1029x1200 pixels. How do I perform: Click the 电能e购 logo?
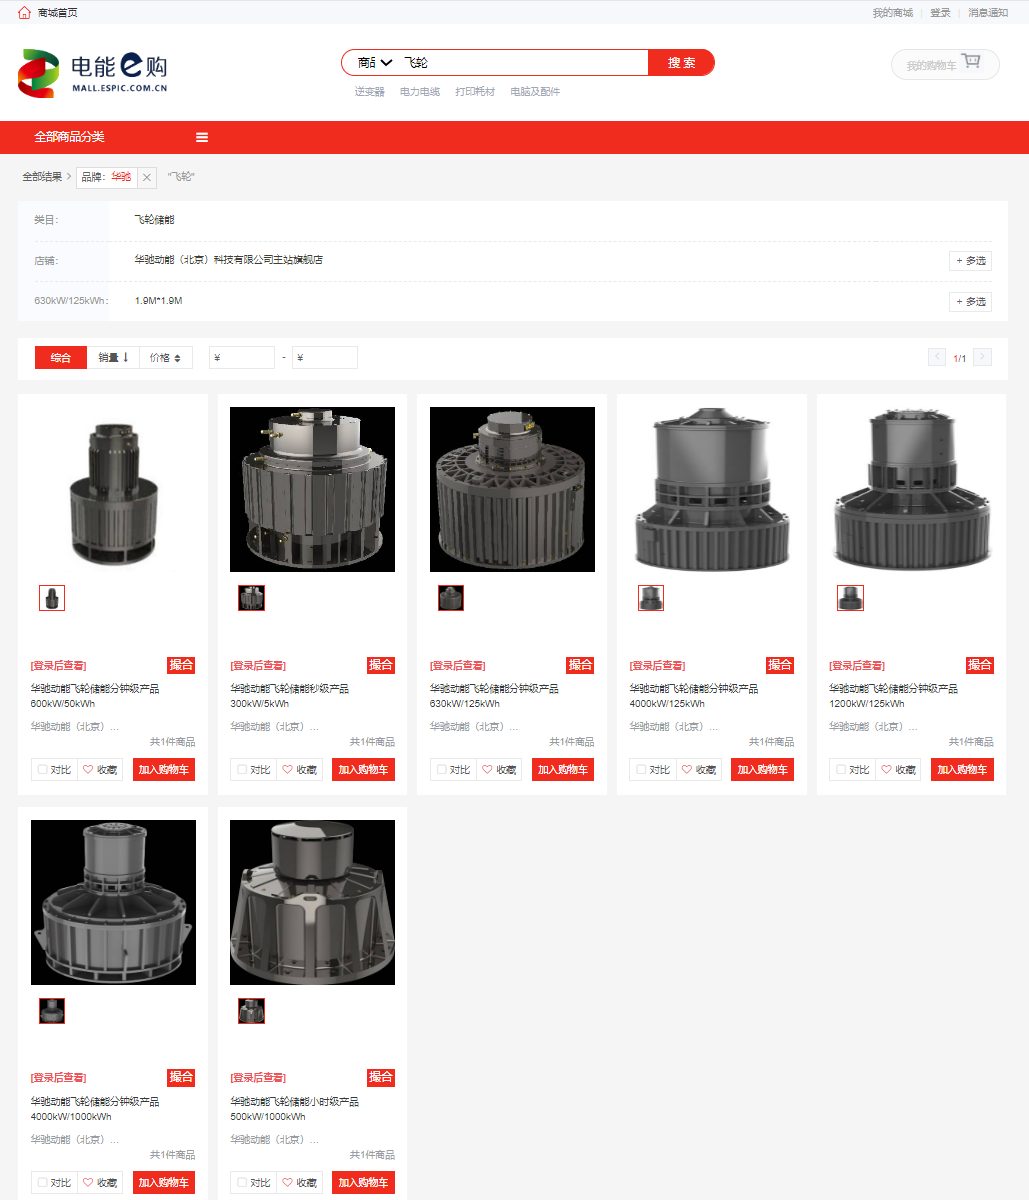[x=93, y=72]
